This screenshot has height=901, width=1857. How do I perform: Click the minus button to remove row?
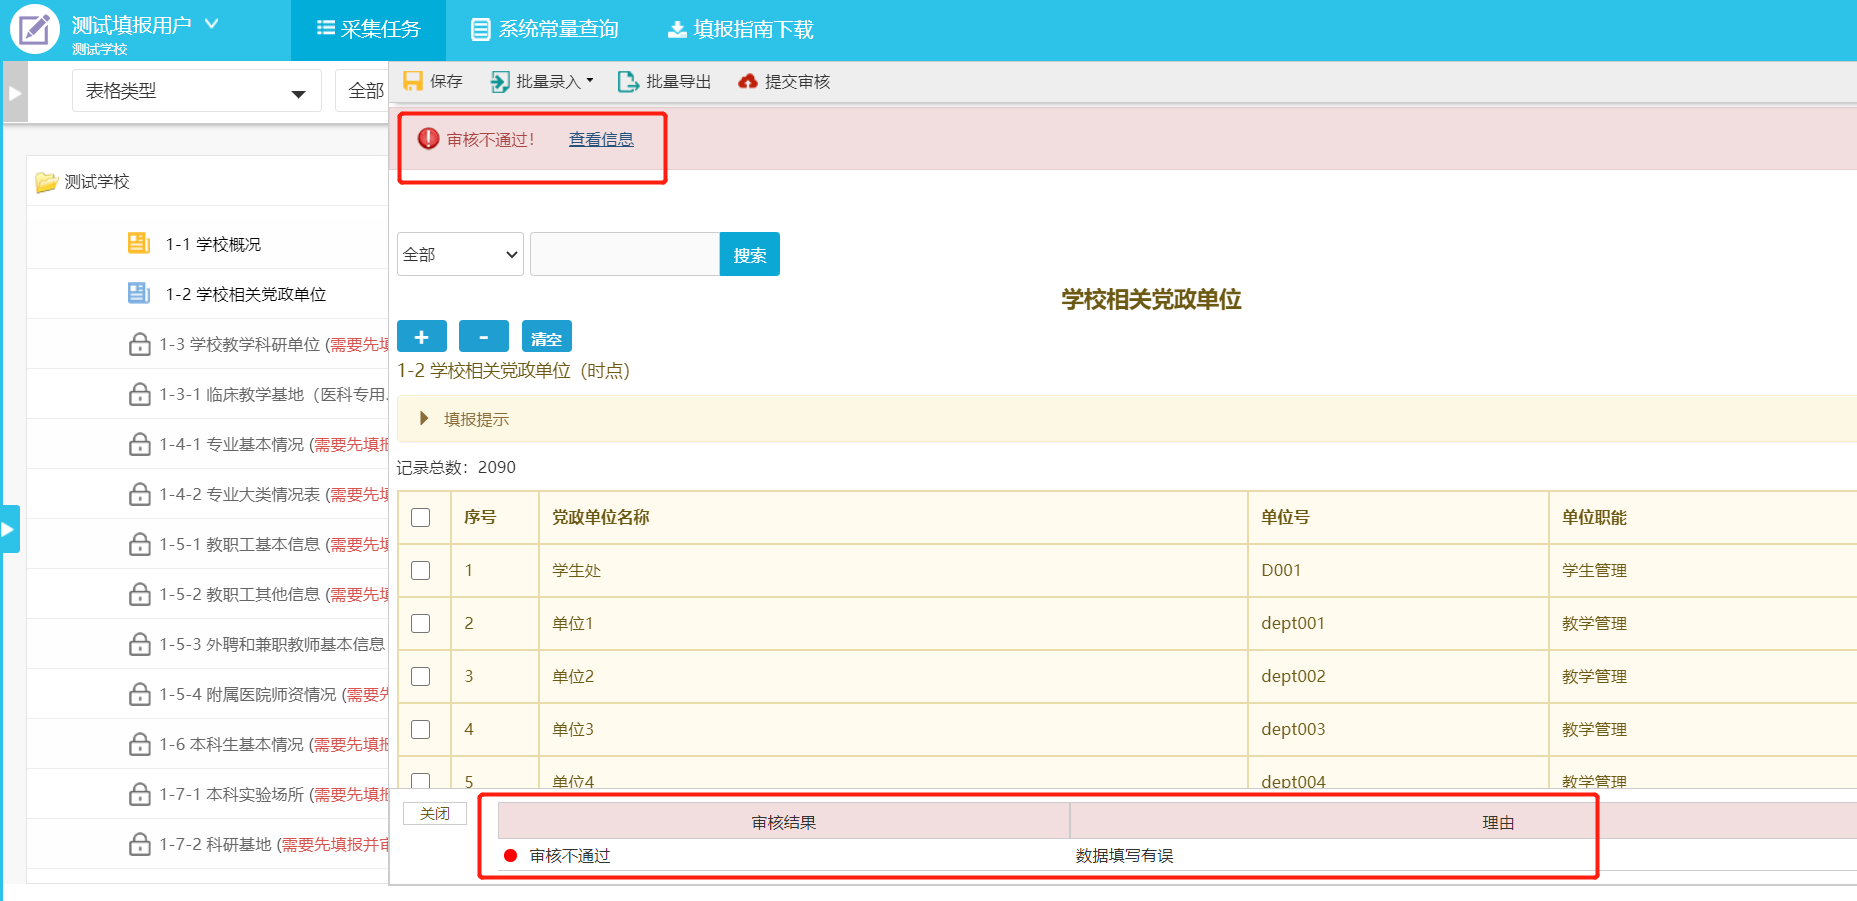483,337
